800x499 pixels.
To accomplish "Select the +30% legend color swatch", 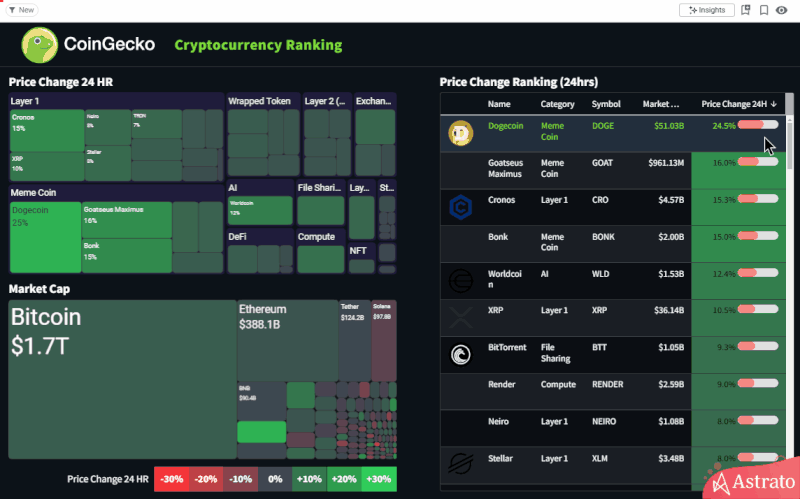I will [379, 479].
